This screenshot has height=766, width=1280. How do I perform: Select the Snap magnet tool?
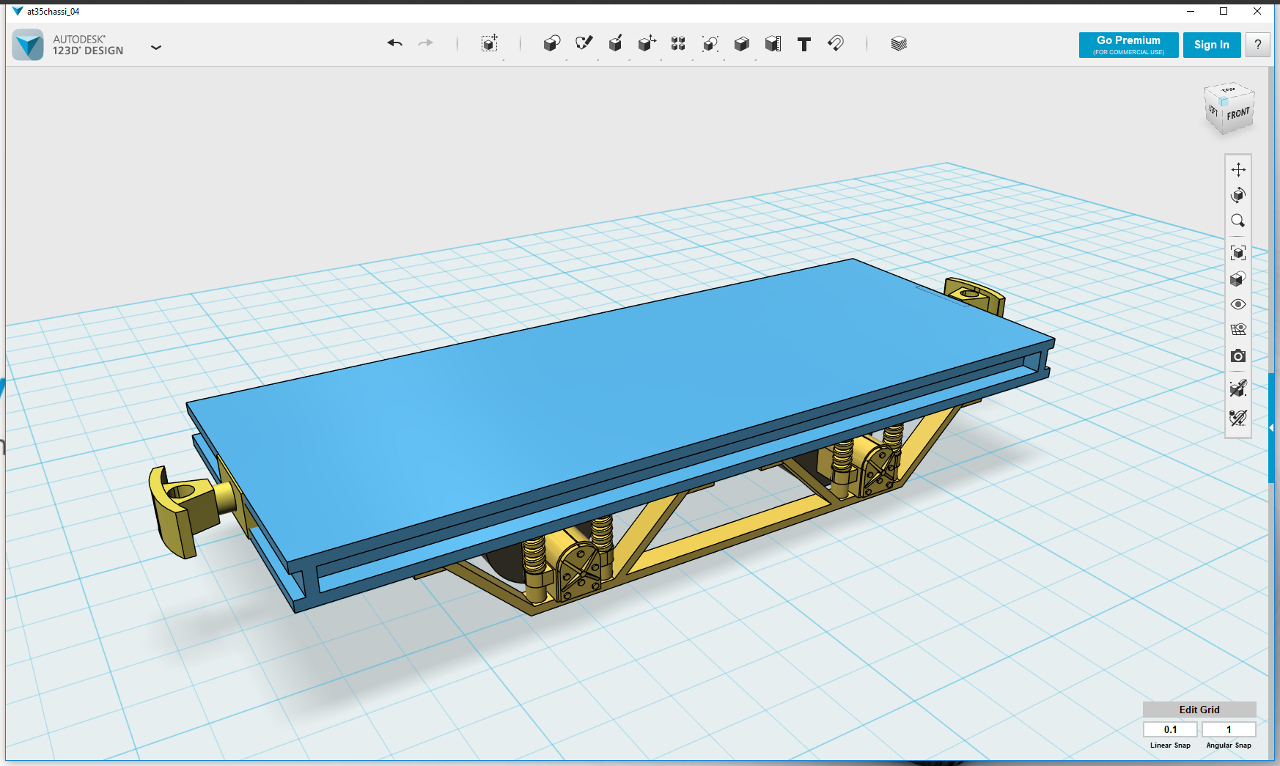click(836, 44)
